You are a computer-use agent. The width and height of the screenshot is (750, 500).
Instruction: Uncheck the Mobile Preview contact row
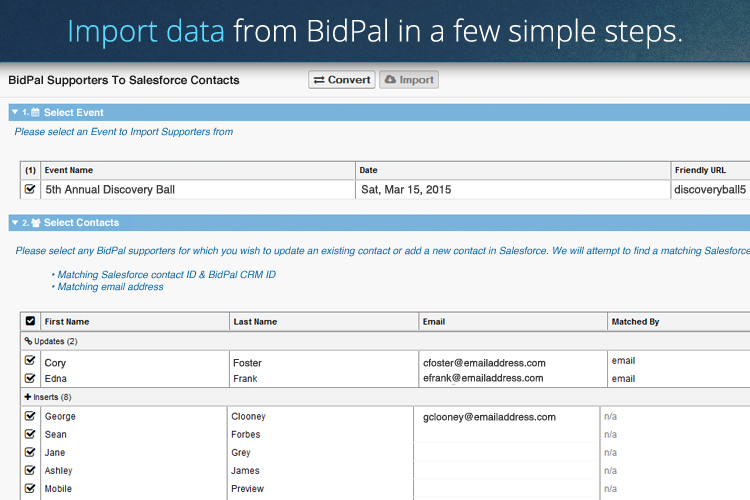coord(30,489)
